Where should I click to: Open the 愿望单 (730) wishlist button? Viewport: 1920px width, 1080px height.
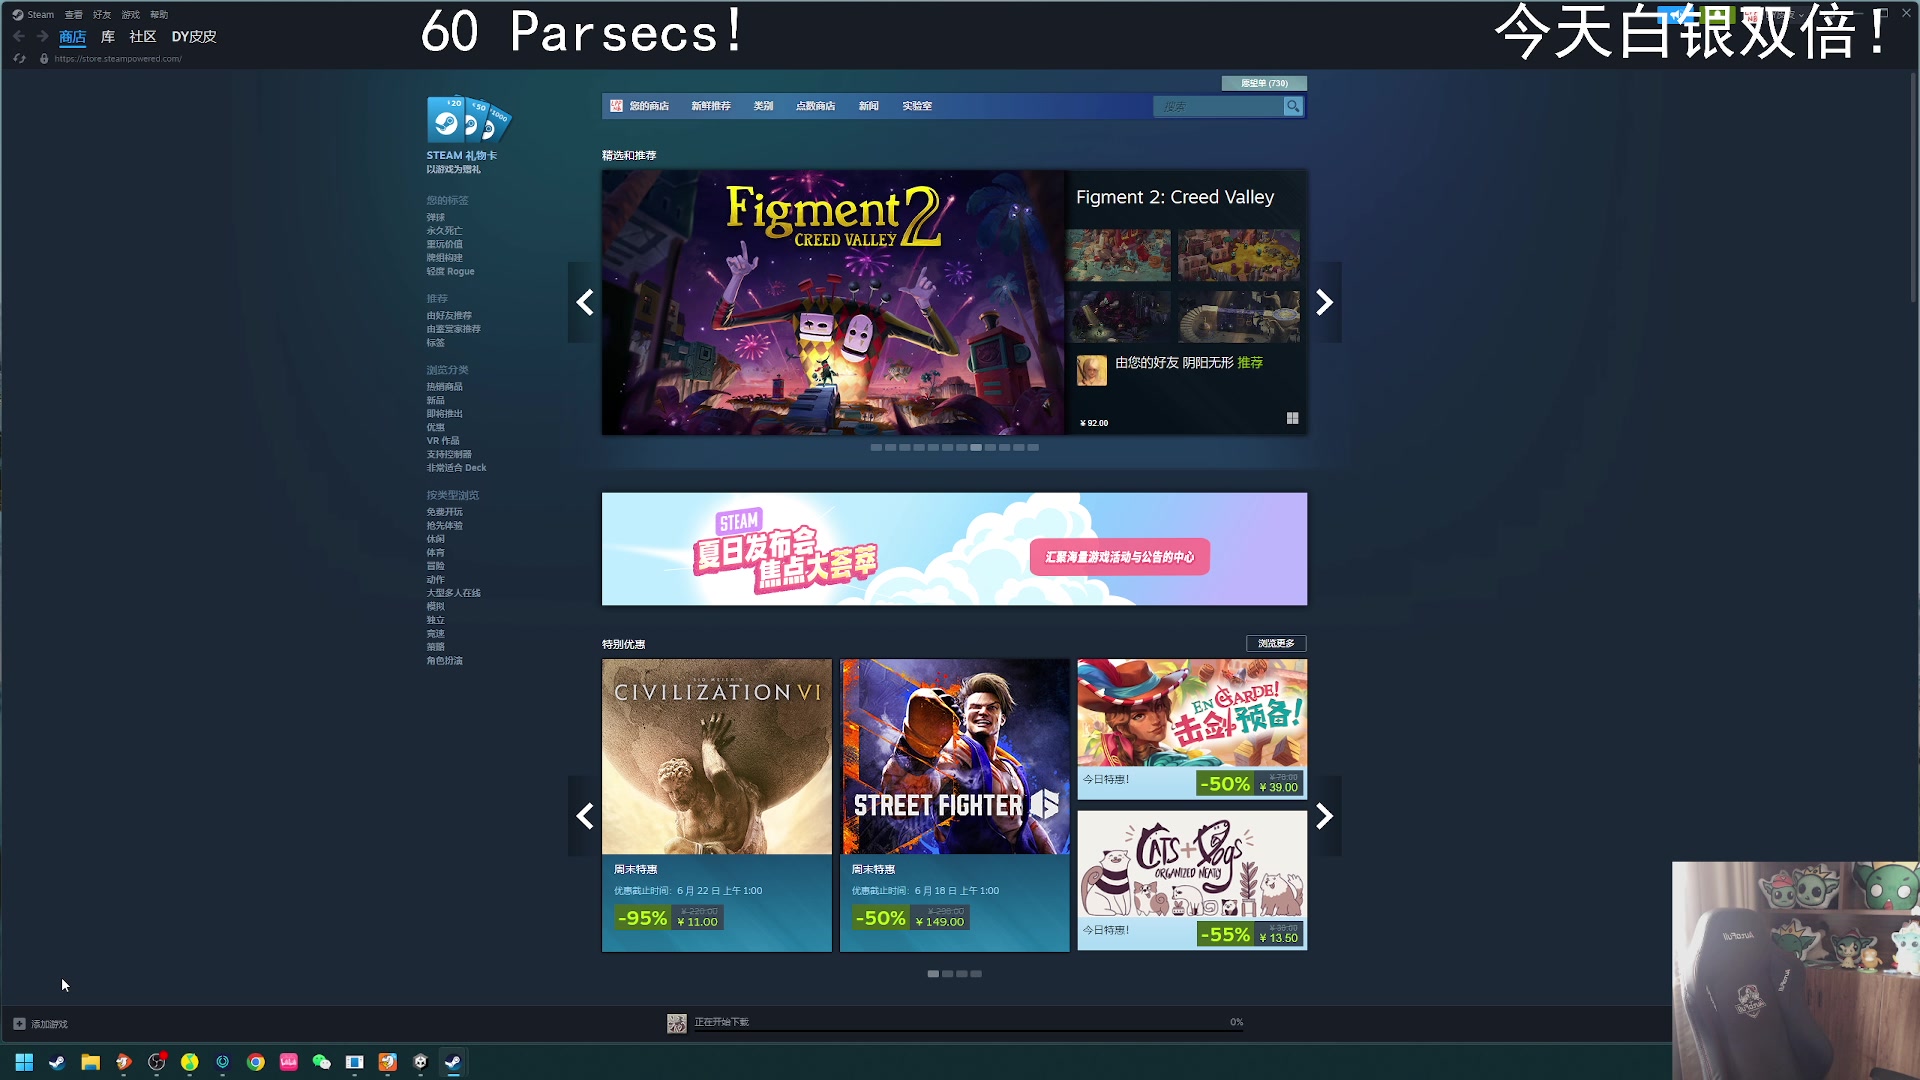(x=1264, y=83)
